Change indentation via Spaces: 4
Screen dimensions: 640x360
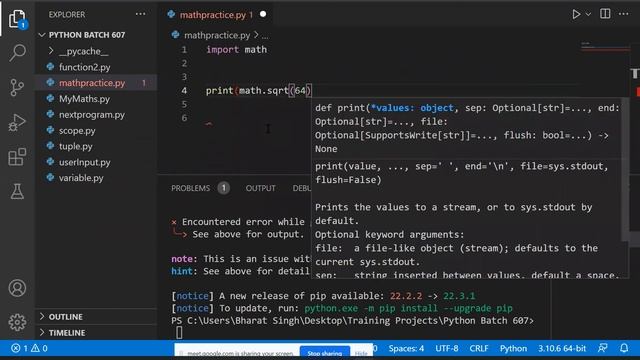(x=406, y=349)
